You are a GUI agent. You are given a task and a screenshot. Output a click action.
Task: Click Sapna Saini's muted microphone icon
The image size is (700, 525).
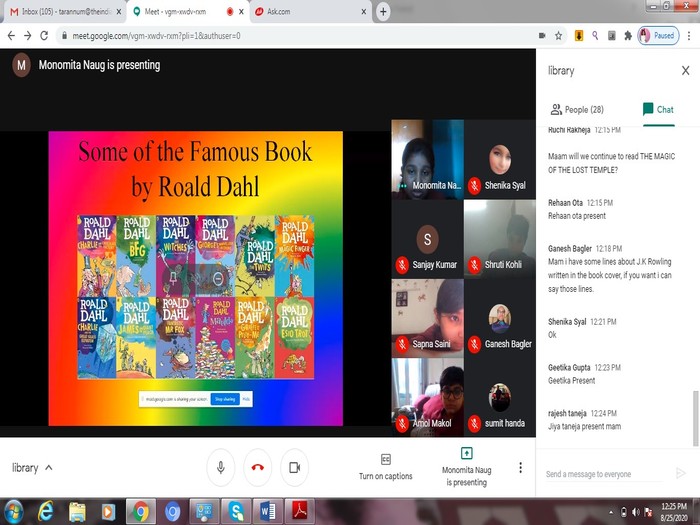(402, 344)
